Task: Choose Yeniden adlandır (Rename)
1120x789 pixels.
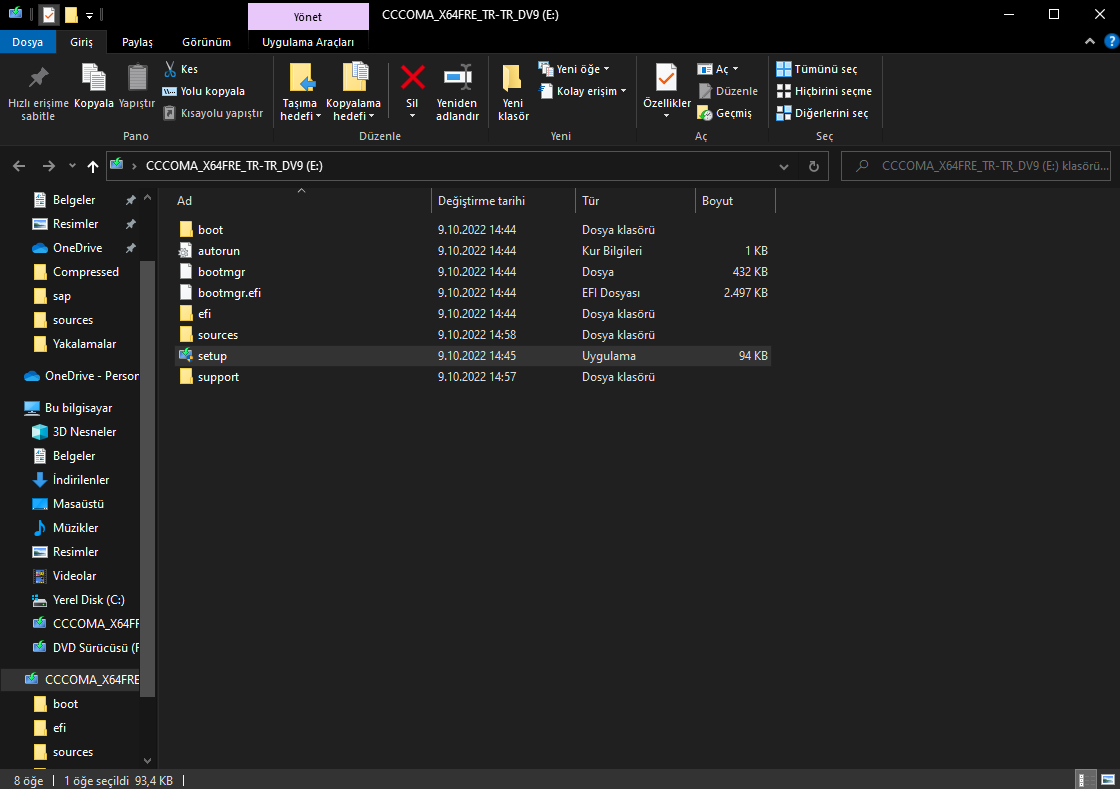Action: [457, 93]
